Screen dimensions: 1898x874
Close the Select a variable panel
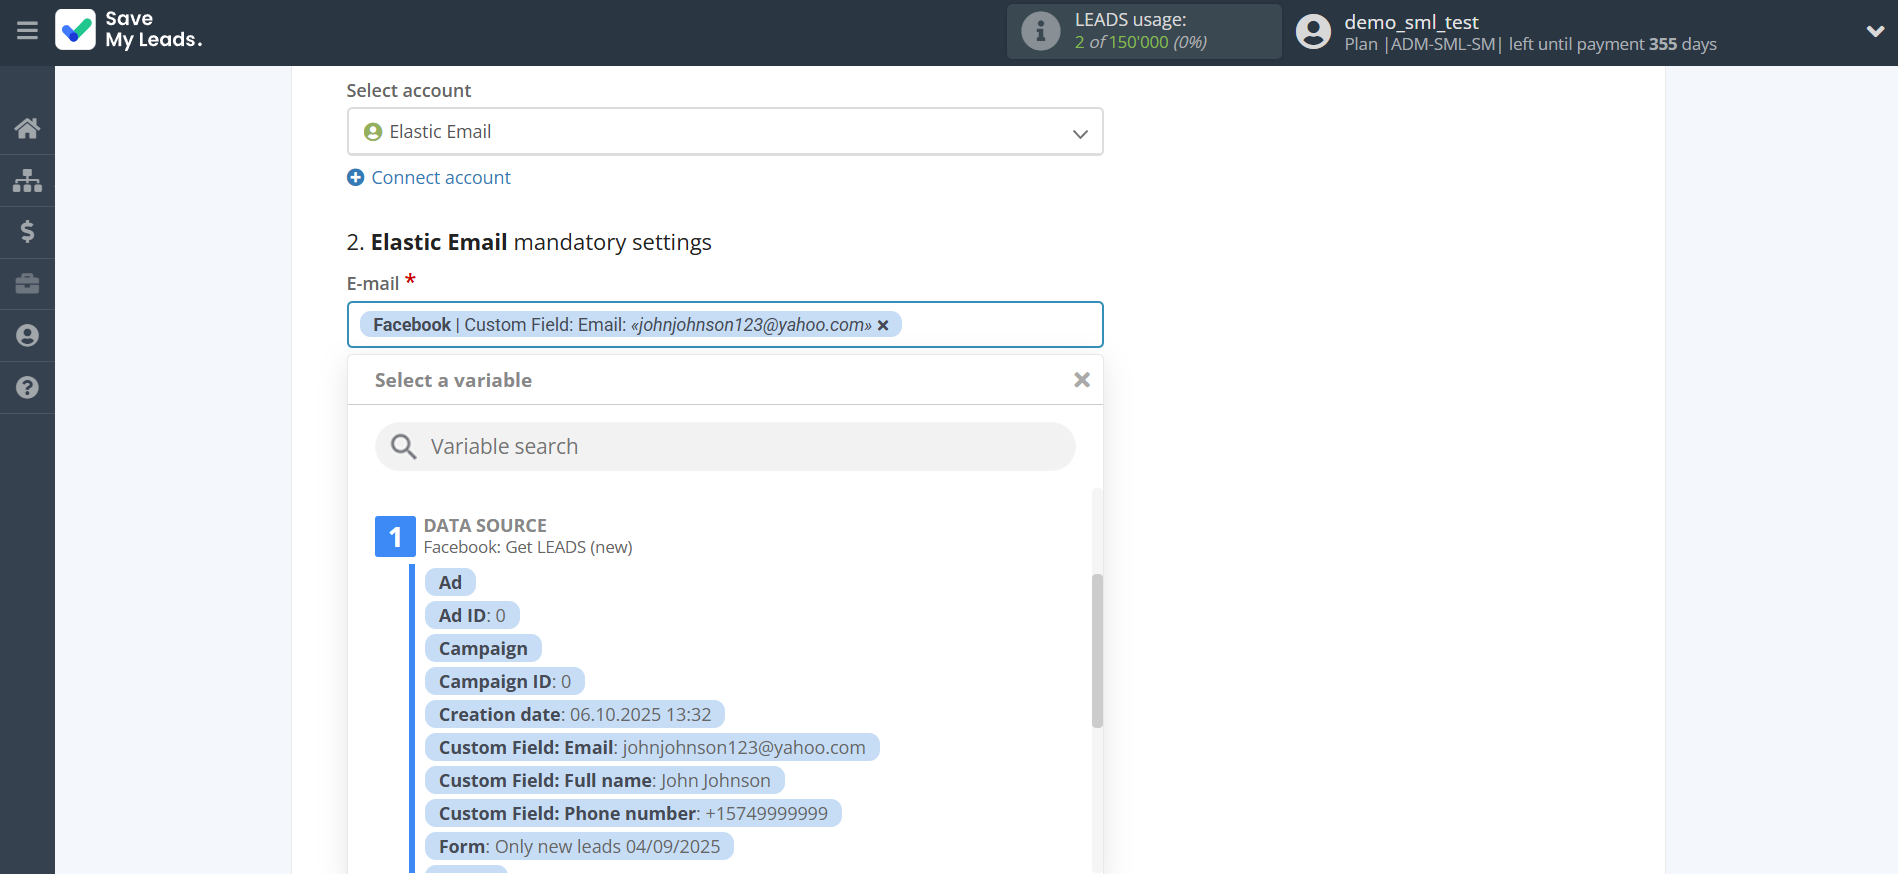click(1081, 380)
